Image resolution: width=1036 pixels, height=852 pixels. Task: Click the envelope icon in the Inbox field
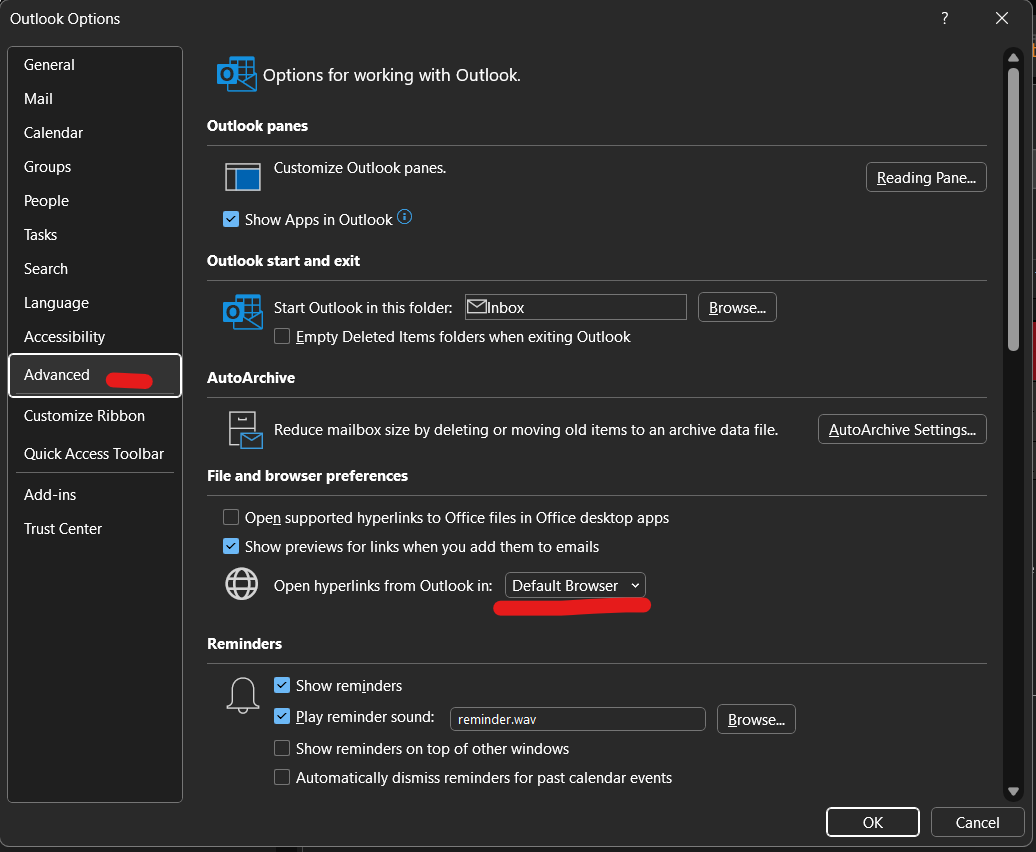(x=476, y=306)
